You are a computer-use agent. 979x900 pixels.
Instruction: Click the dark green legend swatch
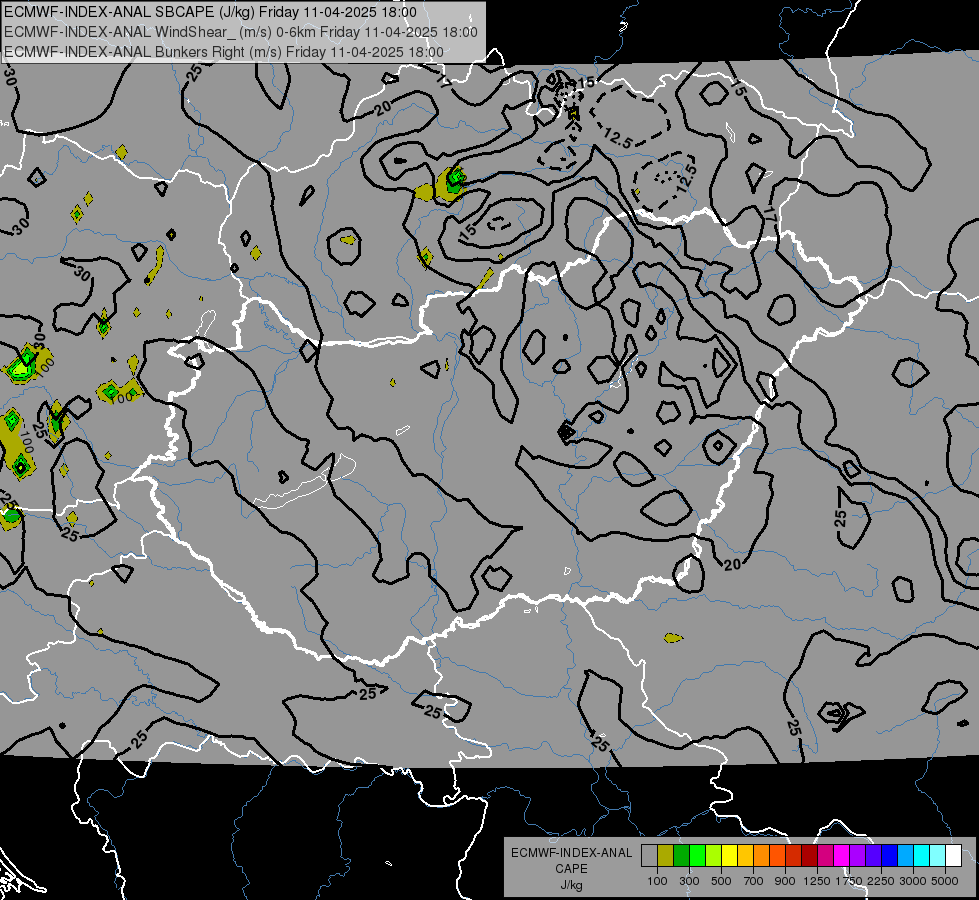click(x=681, y=855)
